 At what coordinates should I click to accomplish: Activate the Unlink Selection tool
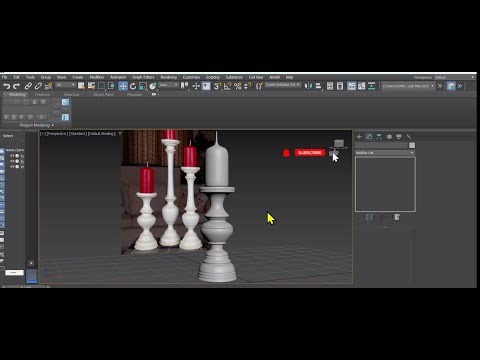38,86
